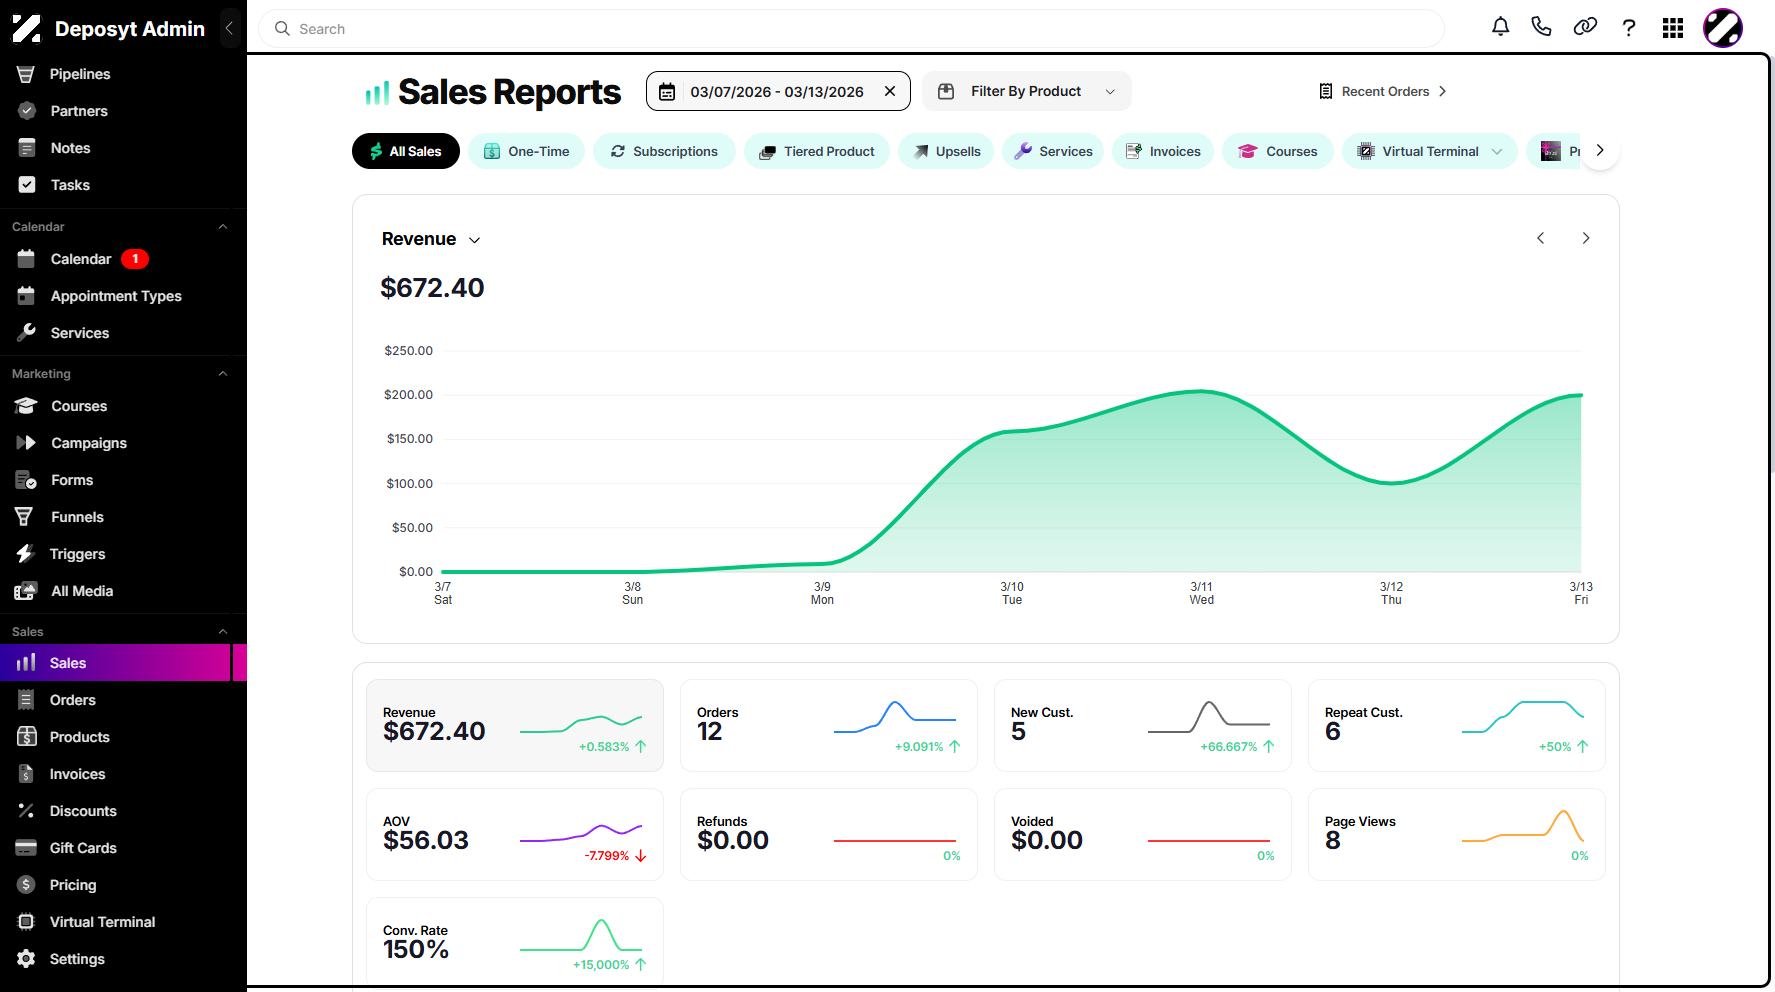The image size is (1775, 992).
Task: Click the Search input field
Action: (x=851, y=29)
